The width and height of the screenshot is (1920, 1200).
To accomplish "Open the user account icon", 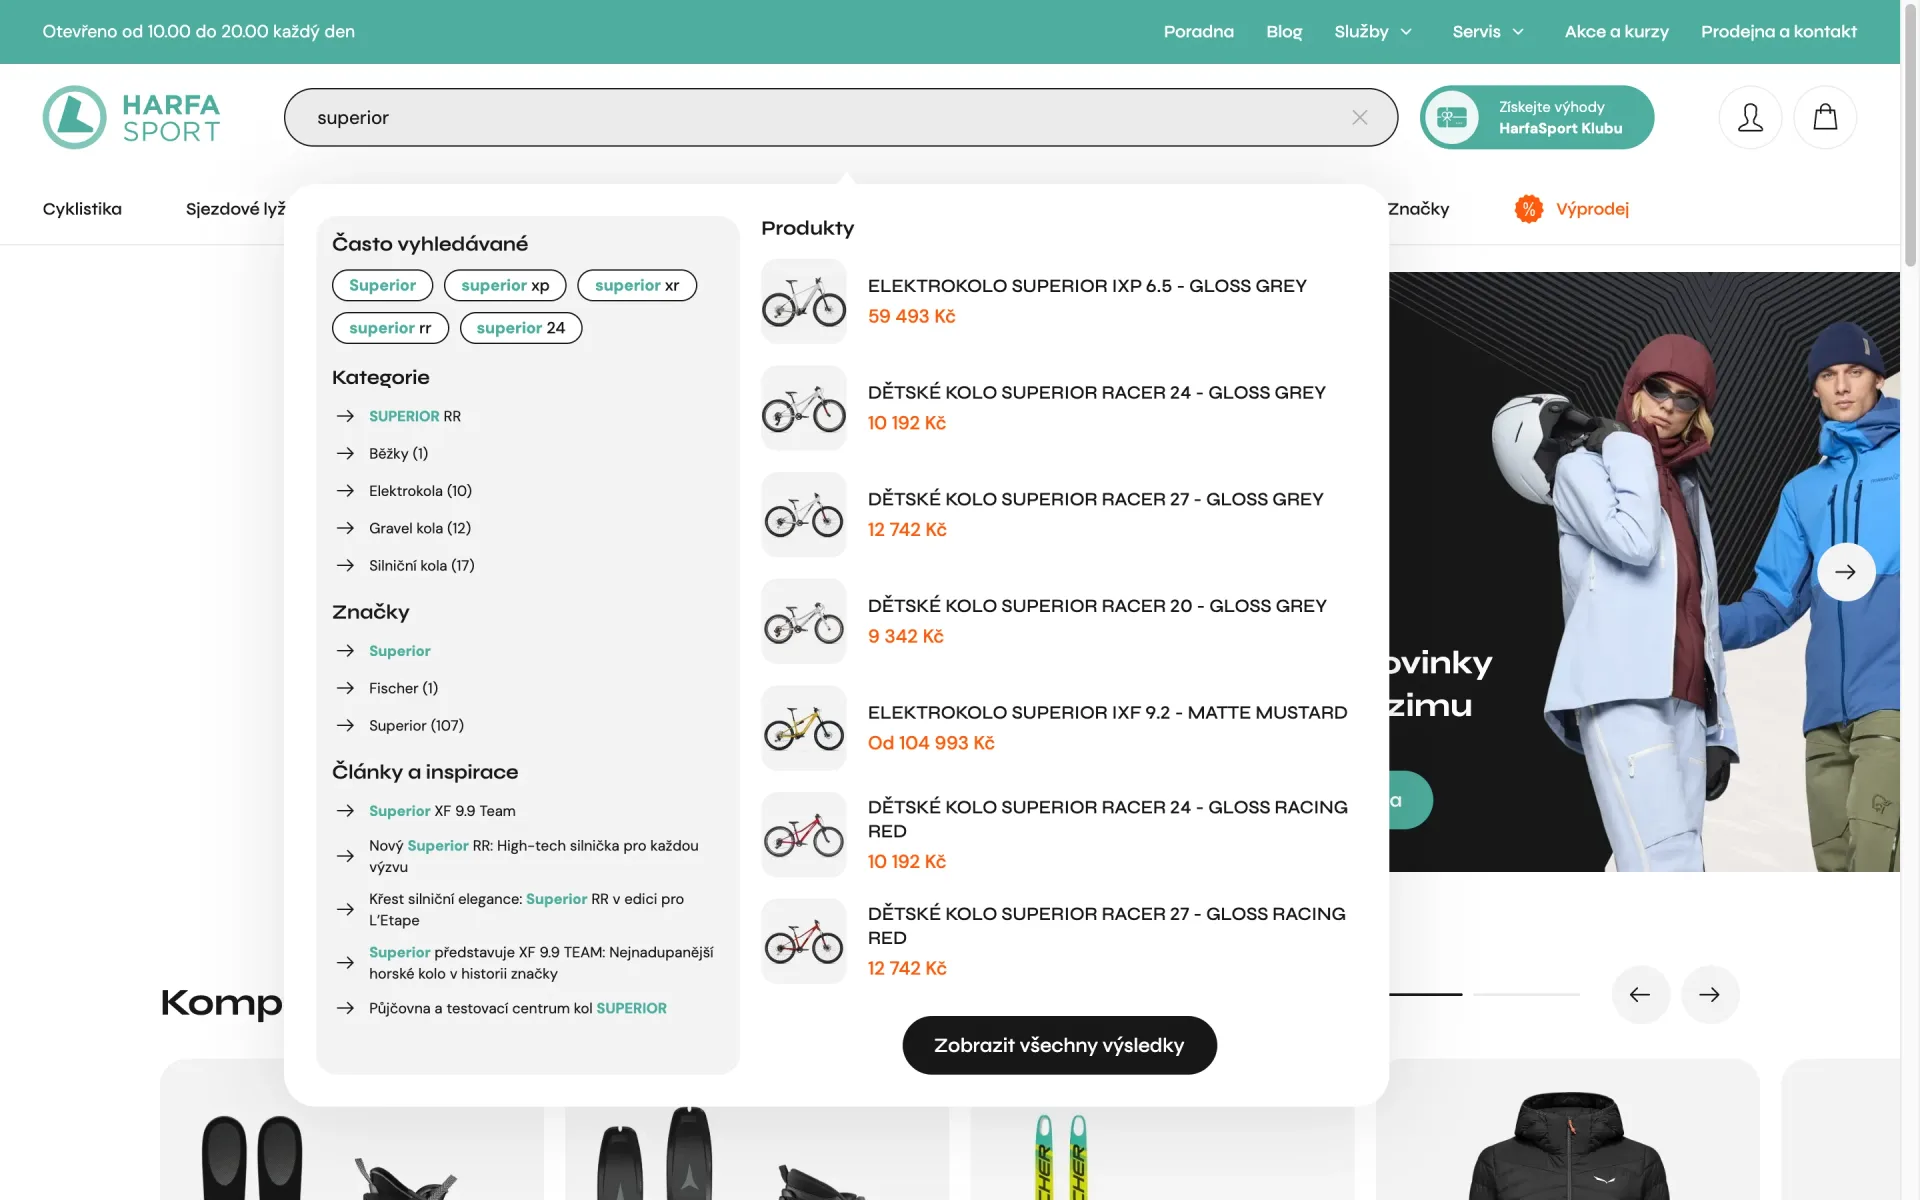I will (x=1750, y=117).
